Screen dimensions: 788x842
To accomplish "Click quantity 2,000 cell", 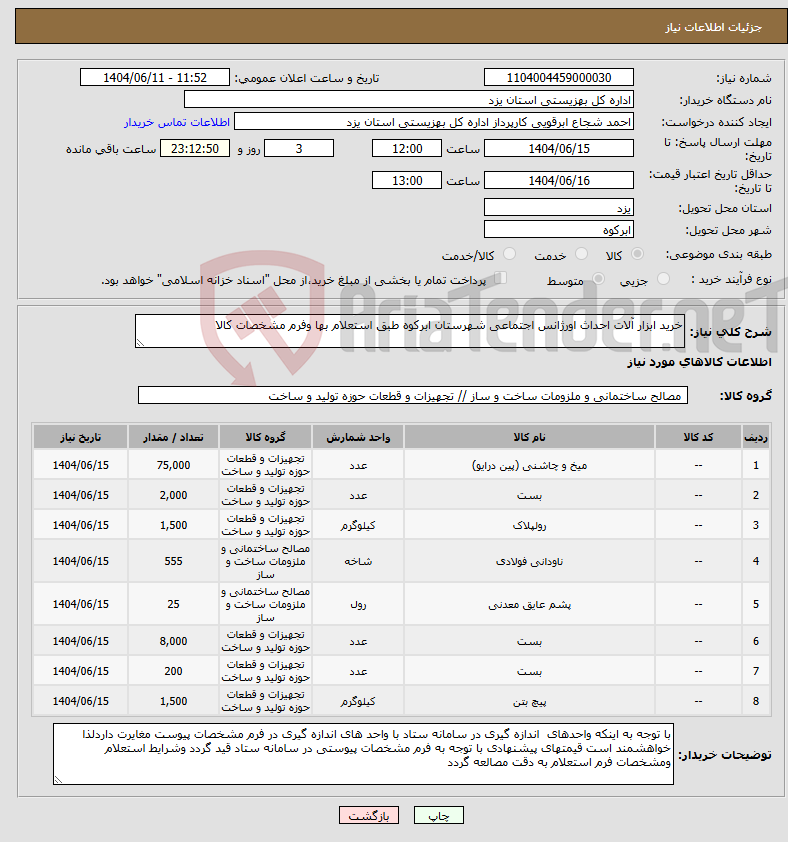I will [x=173, y=495].
